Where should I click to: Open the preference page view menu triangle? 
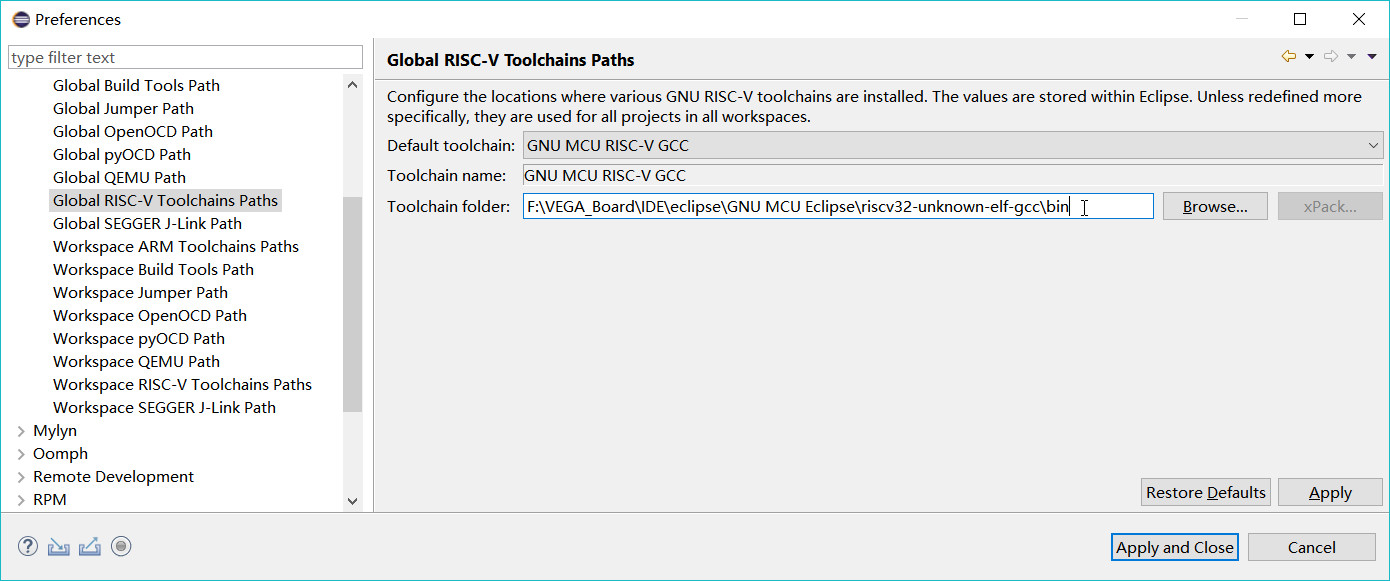click(x=1372, y=57)
